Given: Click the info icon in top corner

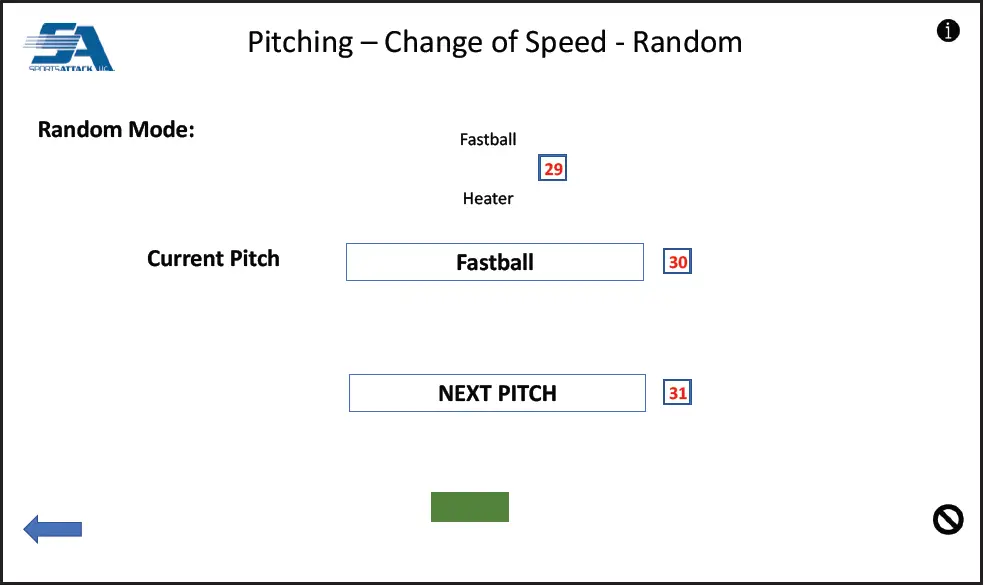Looking at the screenshot, I should (x=948, y=31).
